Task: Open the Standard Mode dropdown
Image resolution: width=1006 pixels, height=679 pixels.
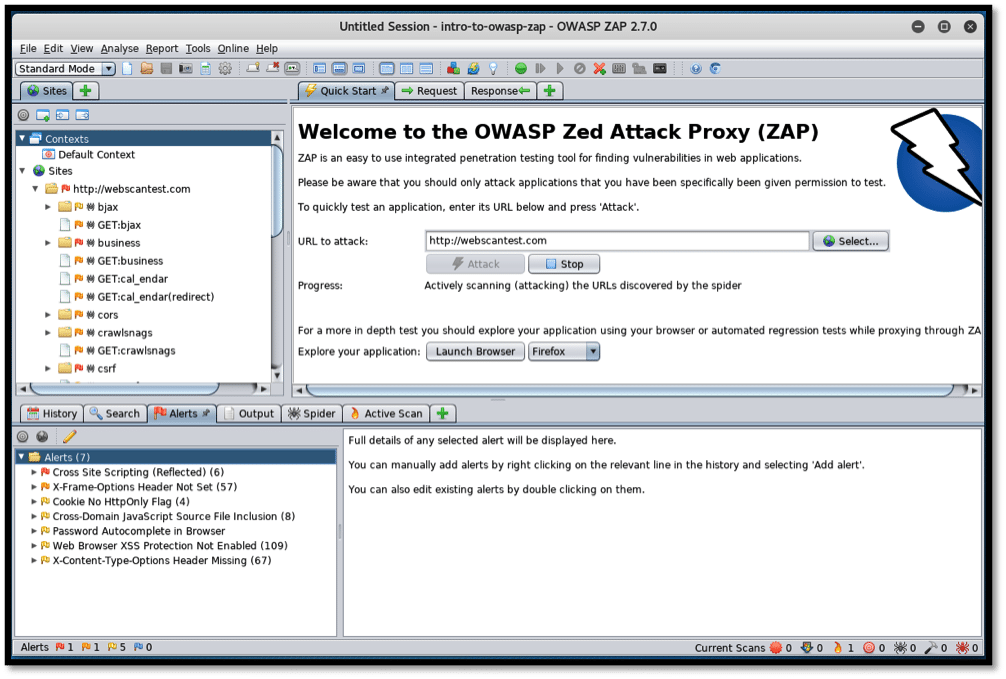Action: click(x=109, y=69)
